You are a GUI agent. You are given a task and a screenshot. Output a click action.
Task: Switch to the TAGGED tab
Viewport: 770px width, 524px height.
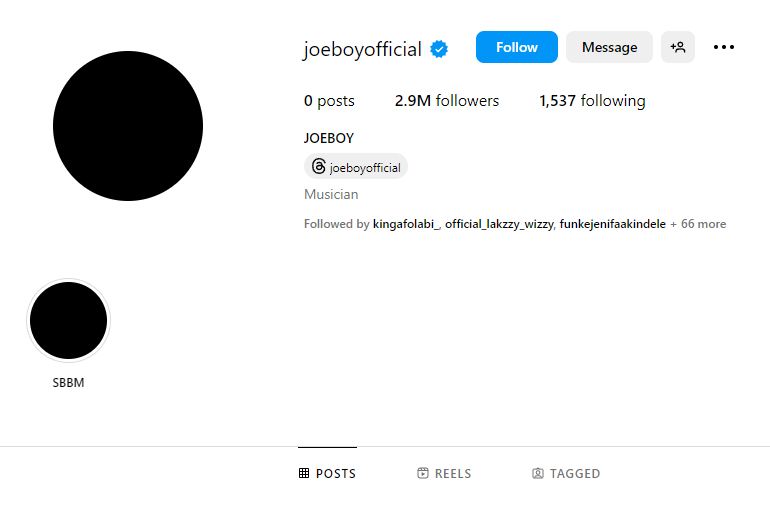tap(566, 474)
